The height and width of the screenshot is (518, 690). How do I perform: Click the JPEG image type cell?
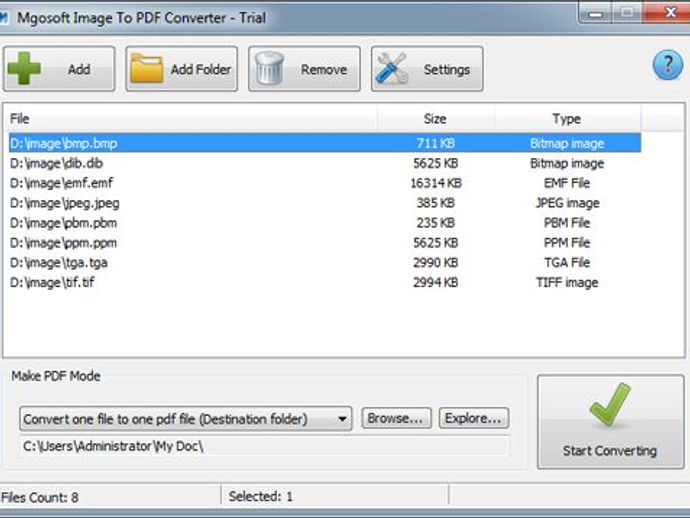(567, 203)
